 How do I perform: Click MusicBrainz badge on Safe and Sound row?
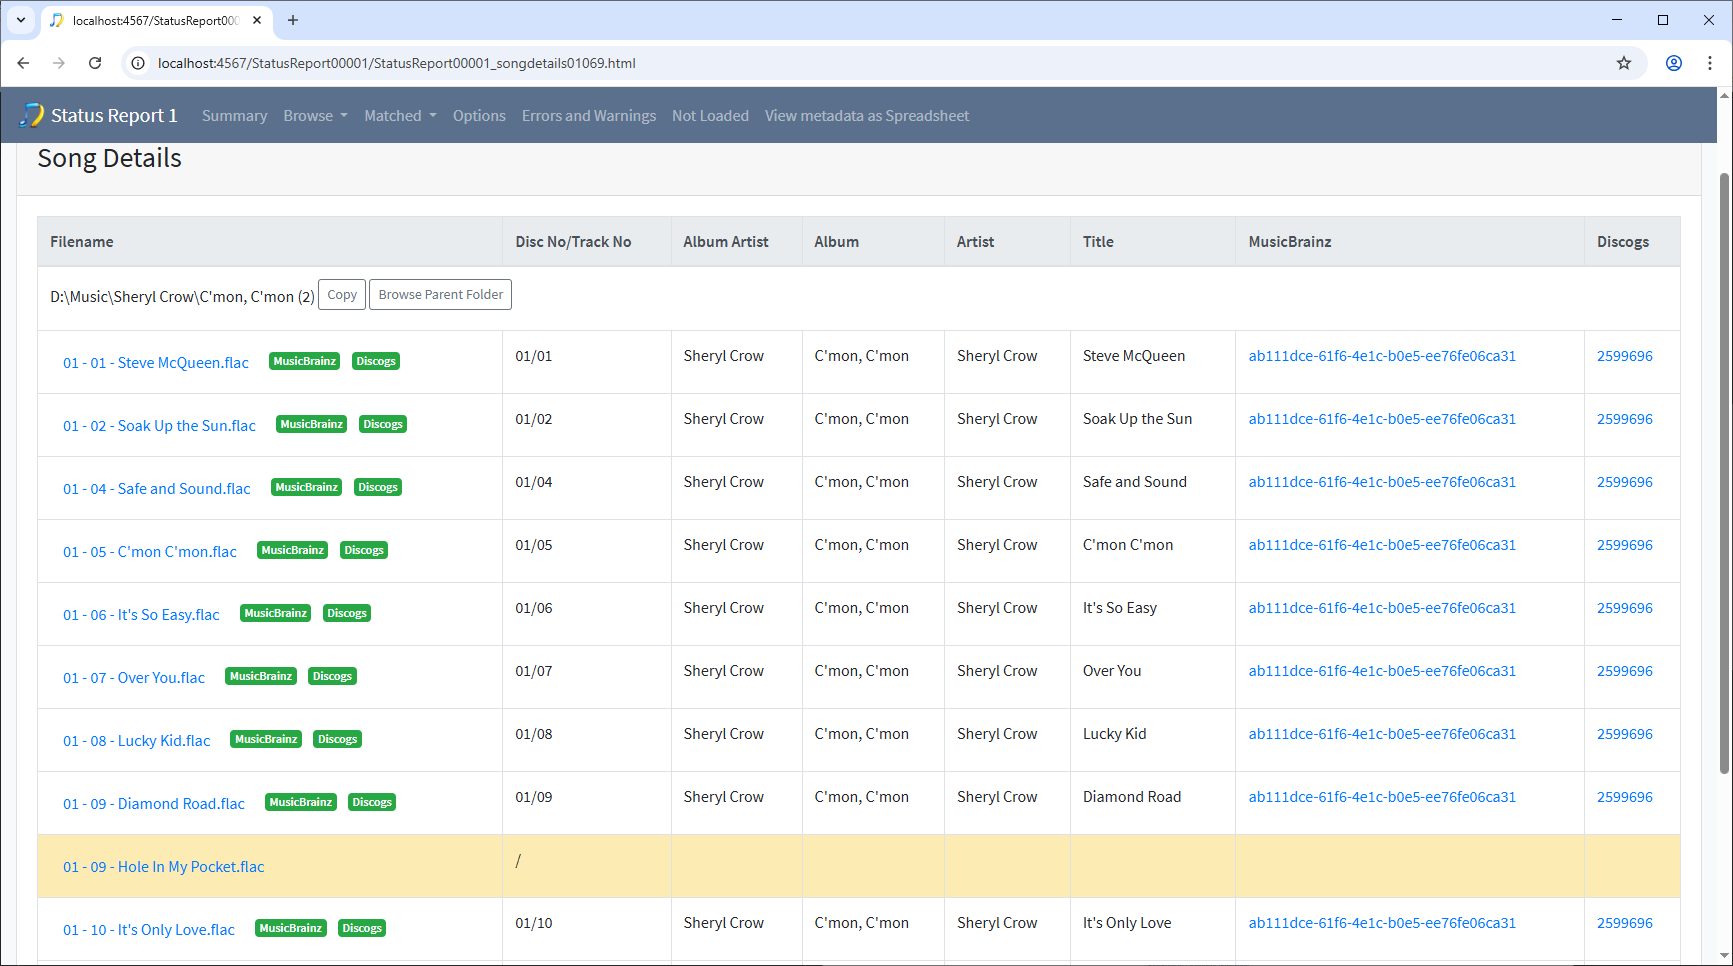click(x=307, y=487)
